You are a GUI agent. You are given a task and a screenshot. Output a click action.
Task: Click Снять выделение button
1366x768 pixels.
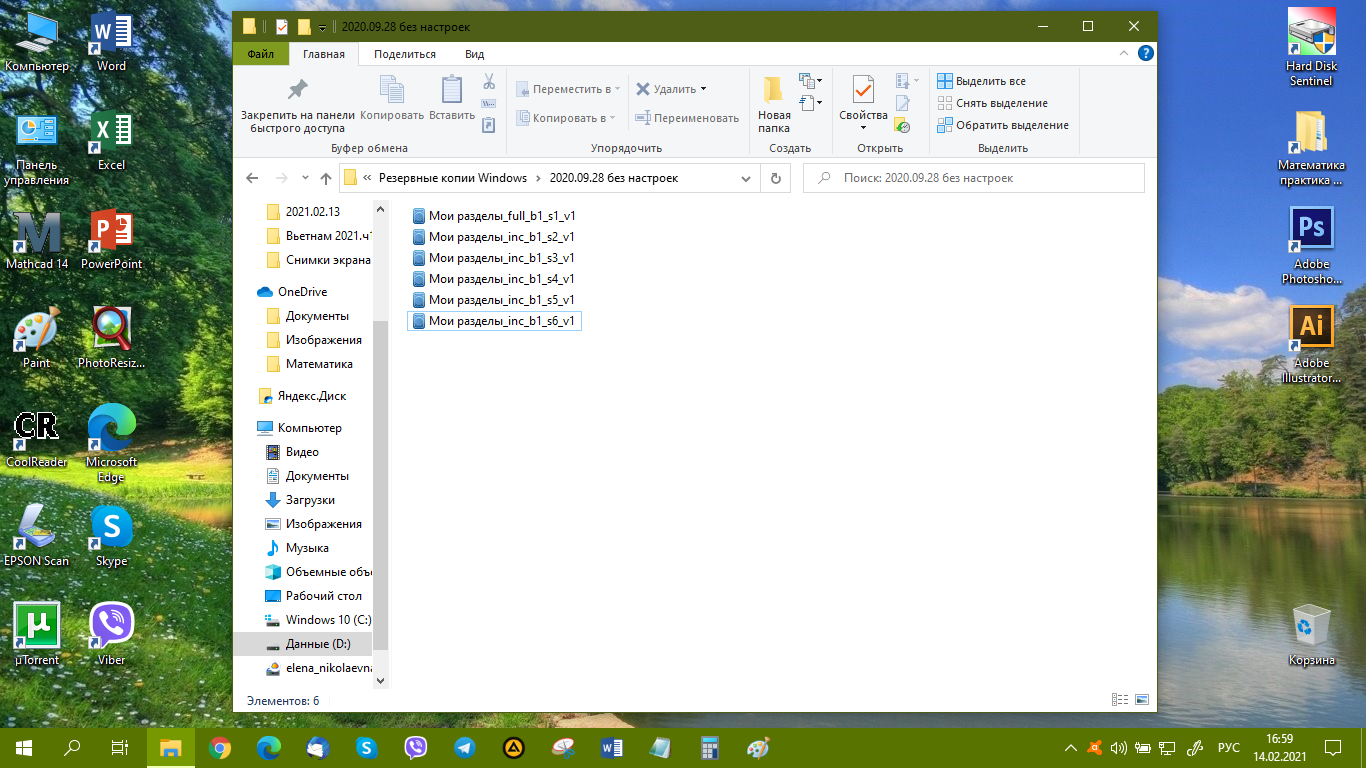click(x=992, y=103)
